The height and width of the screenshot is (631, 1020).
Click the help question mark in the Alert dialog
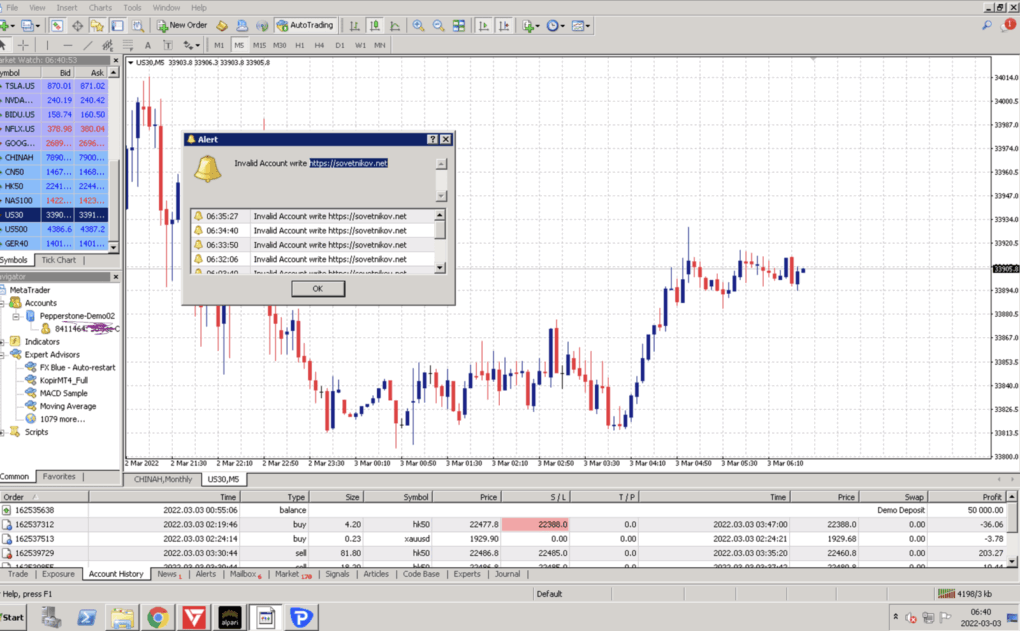click(433, 139)
